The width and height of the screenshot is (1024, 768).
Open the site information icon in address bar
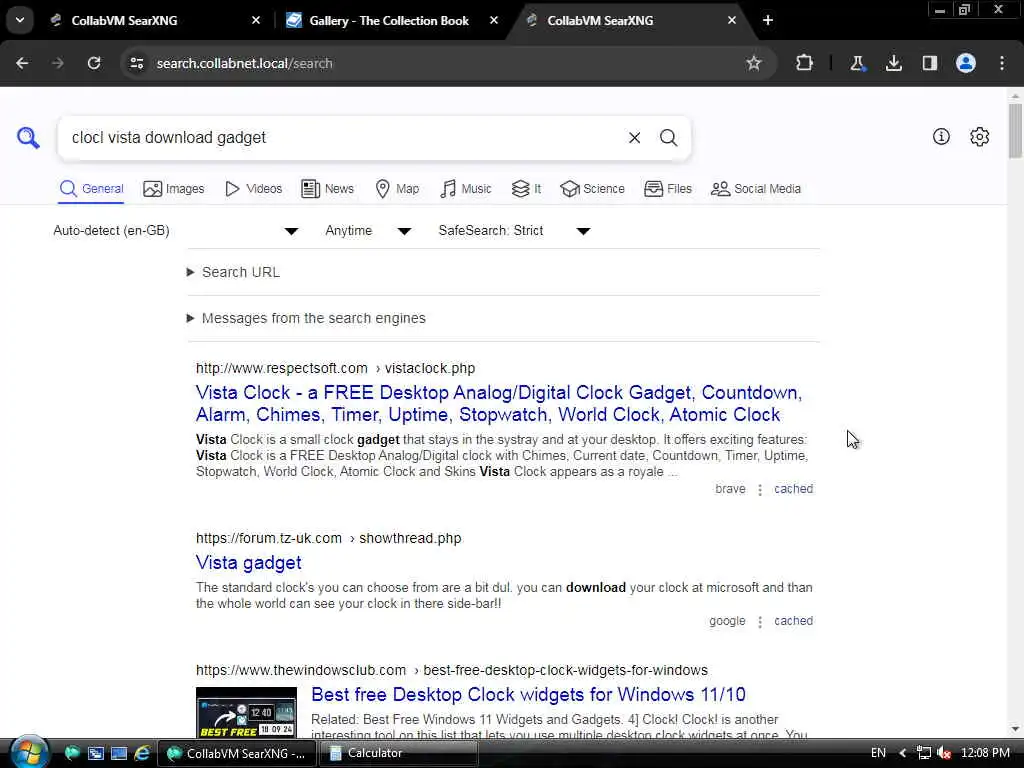(x=136, y=63)
